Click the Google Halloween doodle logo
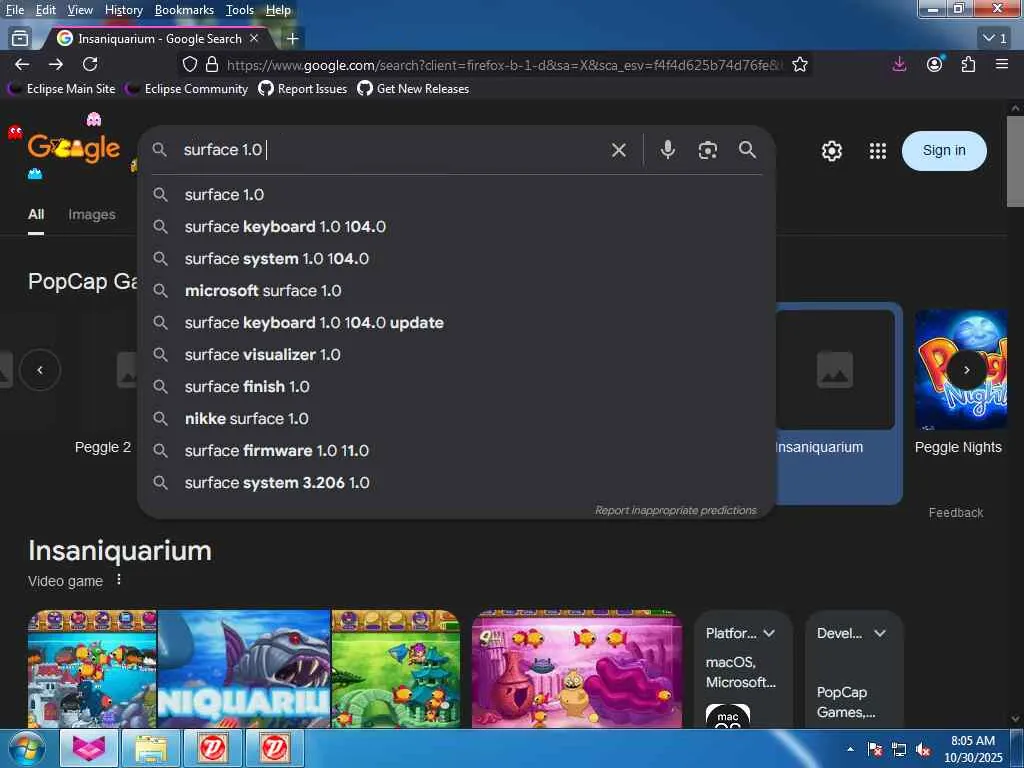Screen dimensions: 1024x768 pyautogui.click(x=73, y=148)
